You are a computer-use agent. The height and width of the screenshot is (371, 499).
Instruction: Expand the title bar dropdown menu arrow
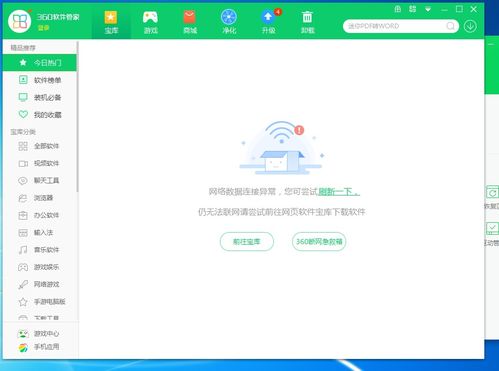pyautogui.click(x=428, y=9)
